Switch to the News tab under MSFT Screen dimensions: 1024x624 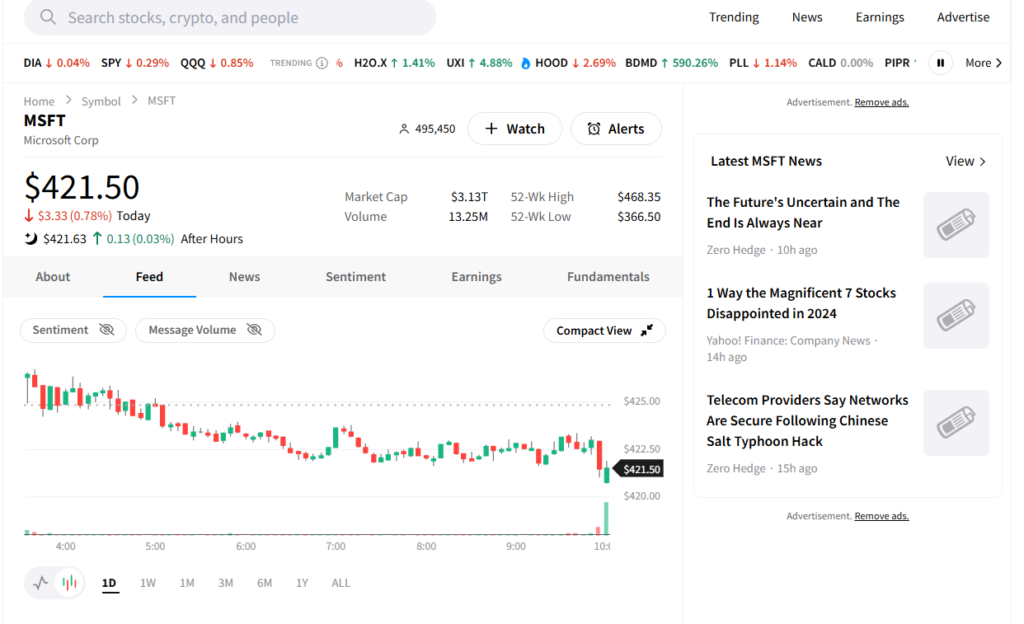244,277
